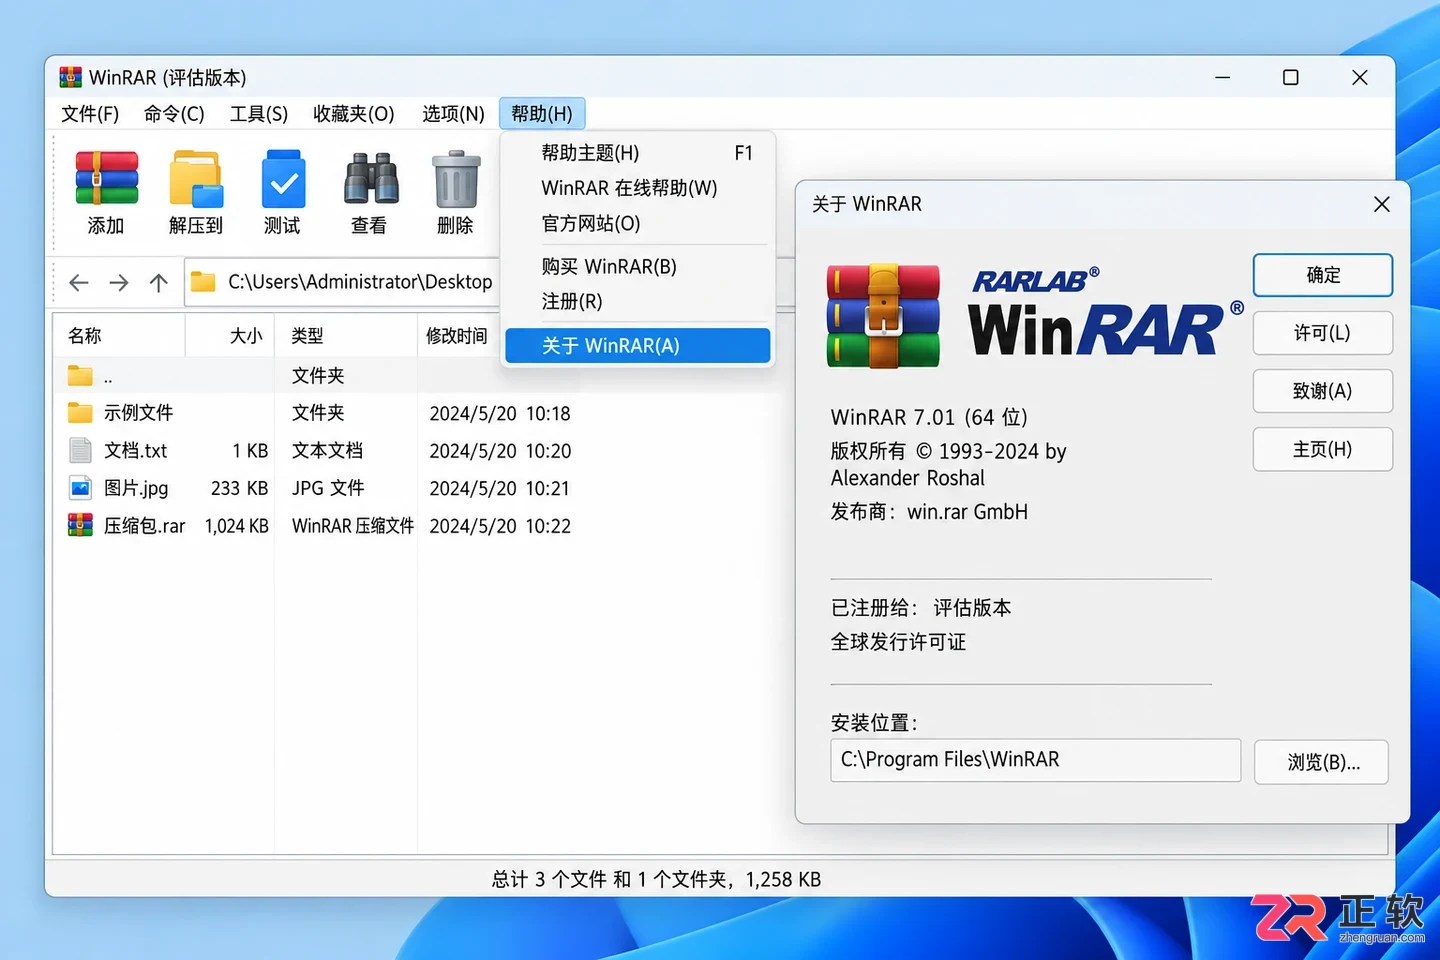Click the WinRAR 压缩文件 type cell
The width and height of the screenshot is (1440, 960).
(353, 526)
